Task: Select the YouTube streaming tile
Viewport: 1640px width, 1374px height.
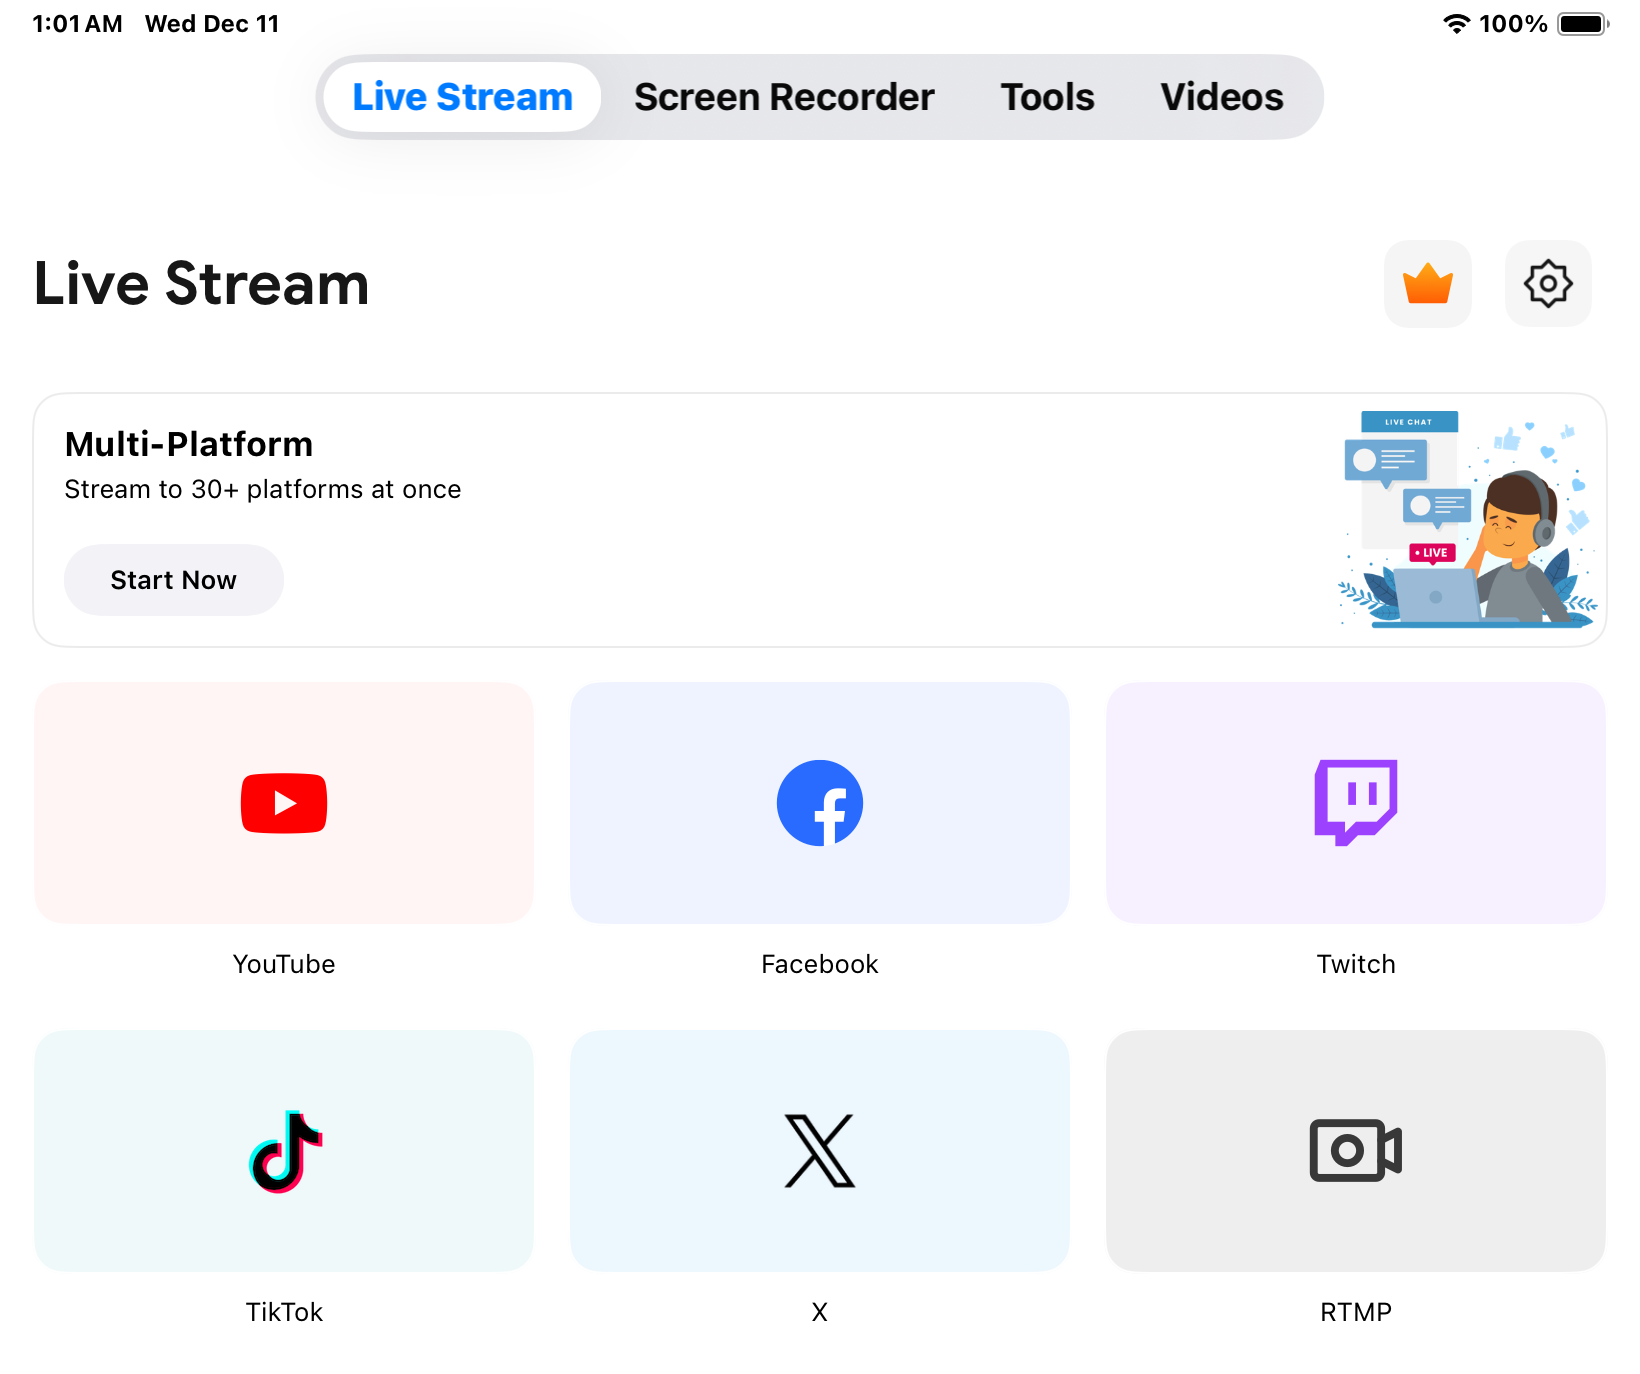Action: point(284,803)
